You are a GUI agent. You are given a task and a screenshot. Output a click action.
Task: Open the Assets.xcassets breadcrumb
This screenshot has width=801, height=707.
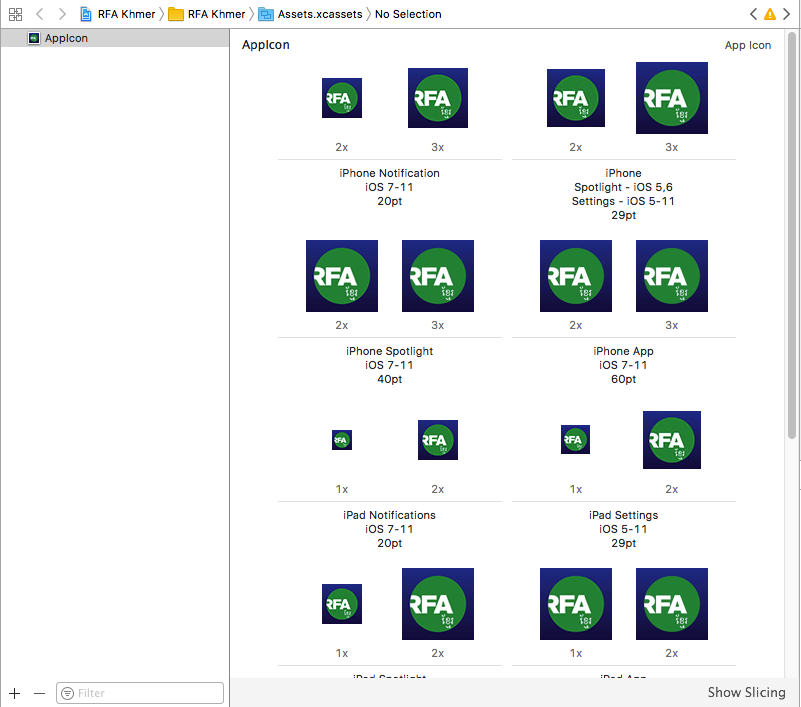pyautogui.click(x=310, y=14)
